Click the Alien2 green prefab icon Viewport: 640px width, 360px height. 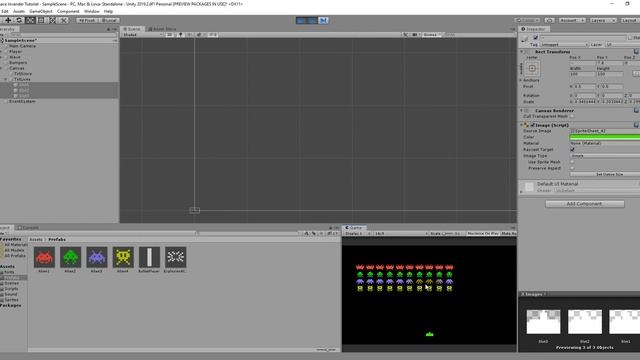tap(70, 257)
